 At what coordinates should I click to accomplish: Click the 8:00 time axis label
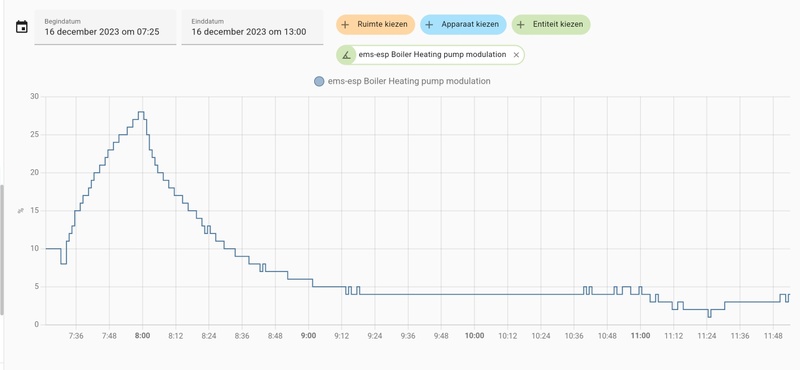[x=142, y=336]
